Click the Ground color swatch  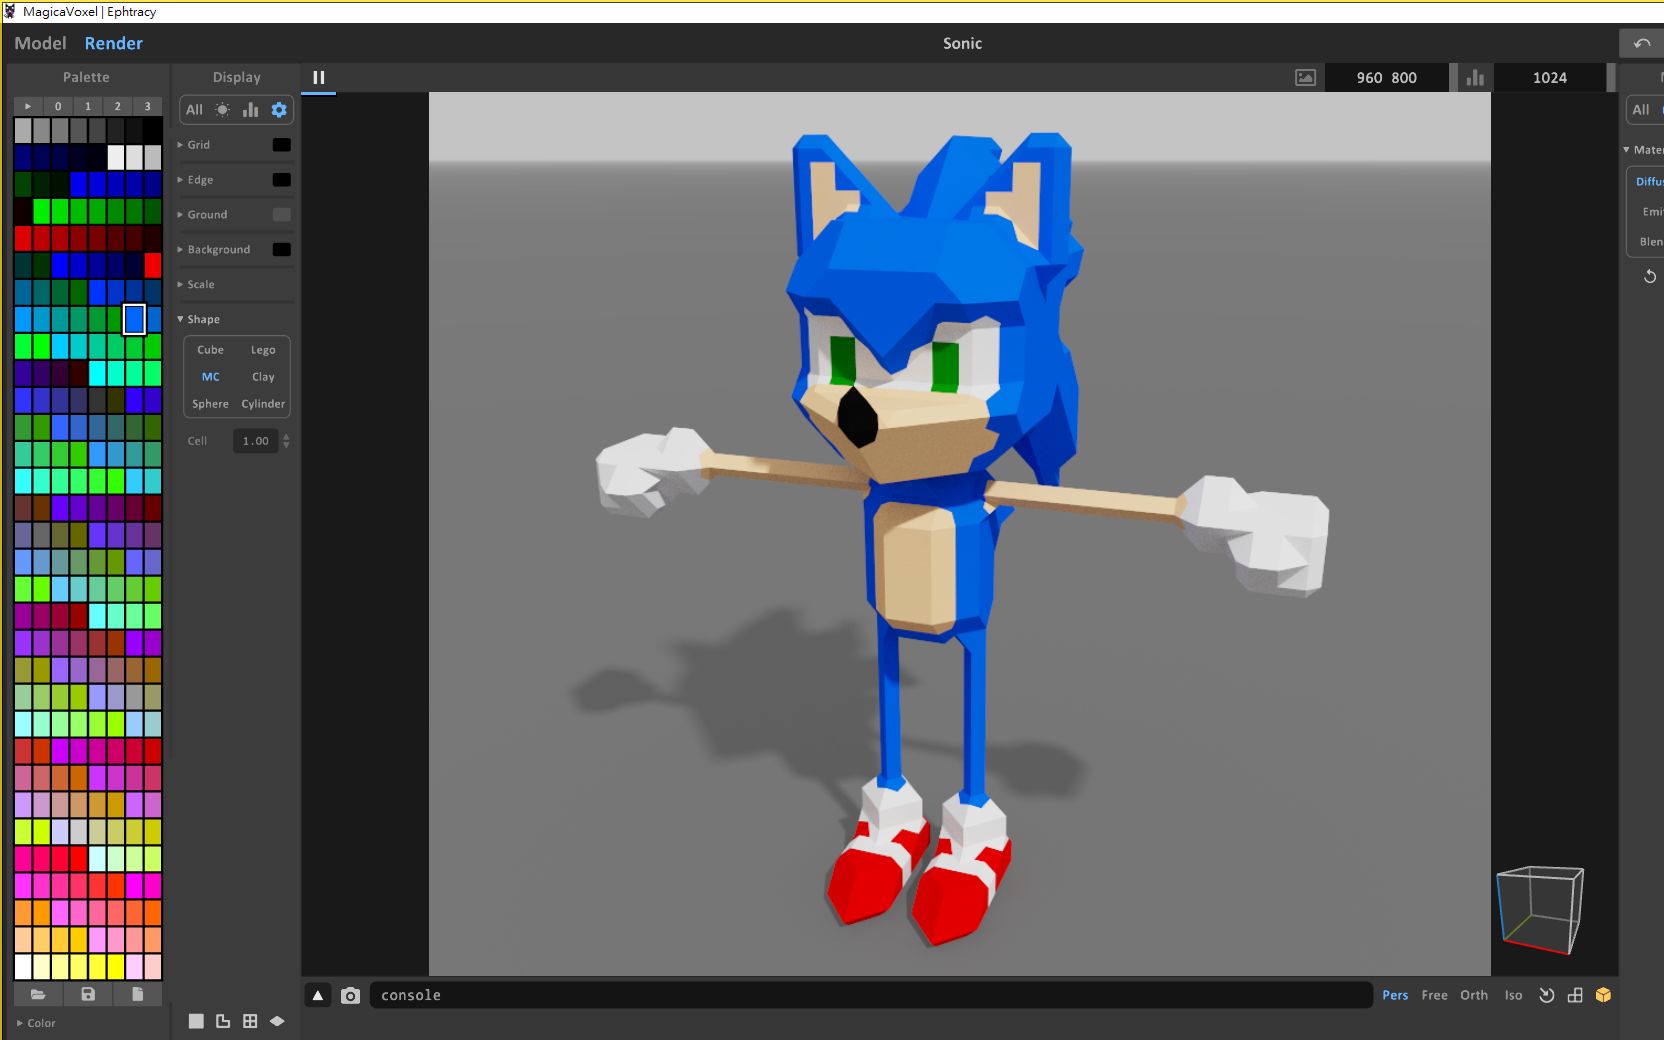pos(282,215)
